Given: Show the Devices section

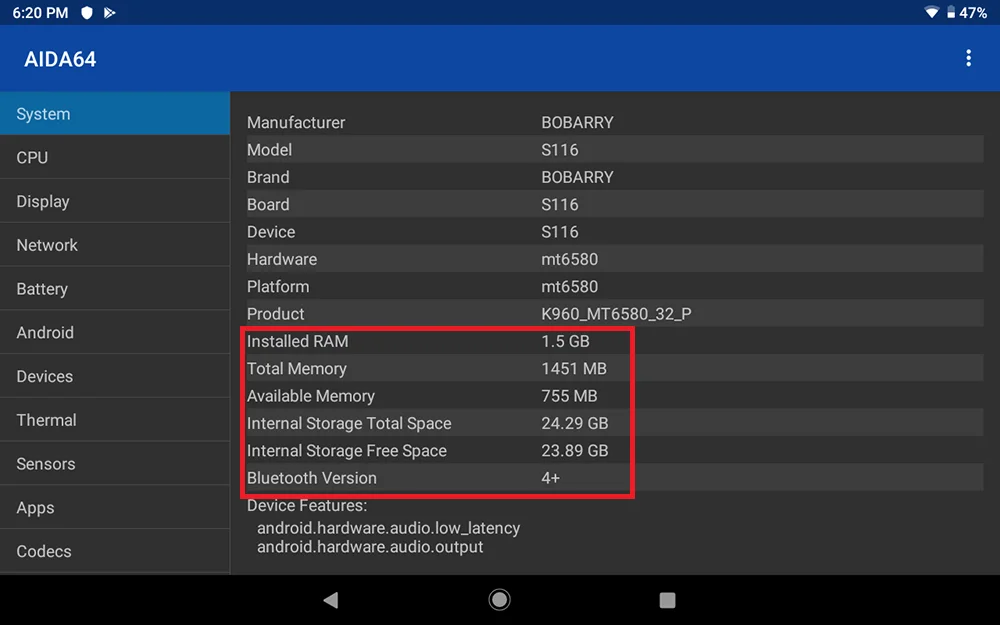Looking at the screenshot, I should pos(115,376).
